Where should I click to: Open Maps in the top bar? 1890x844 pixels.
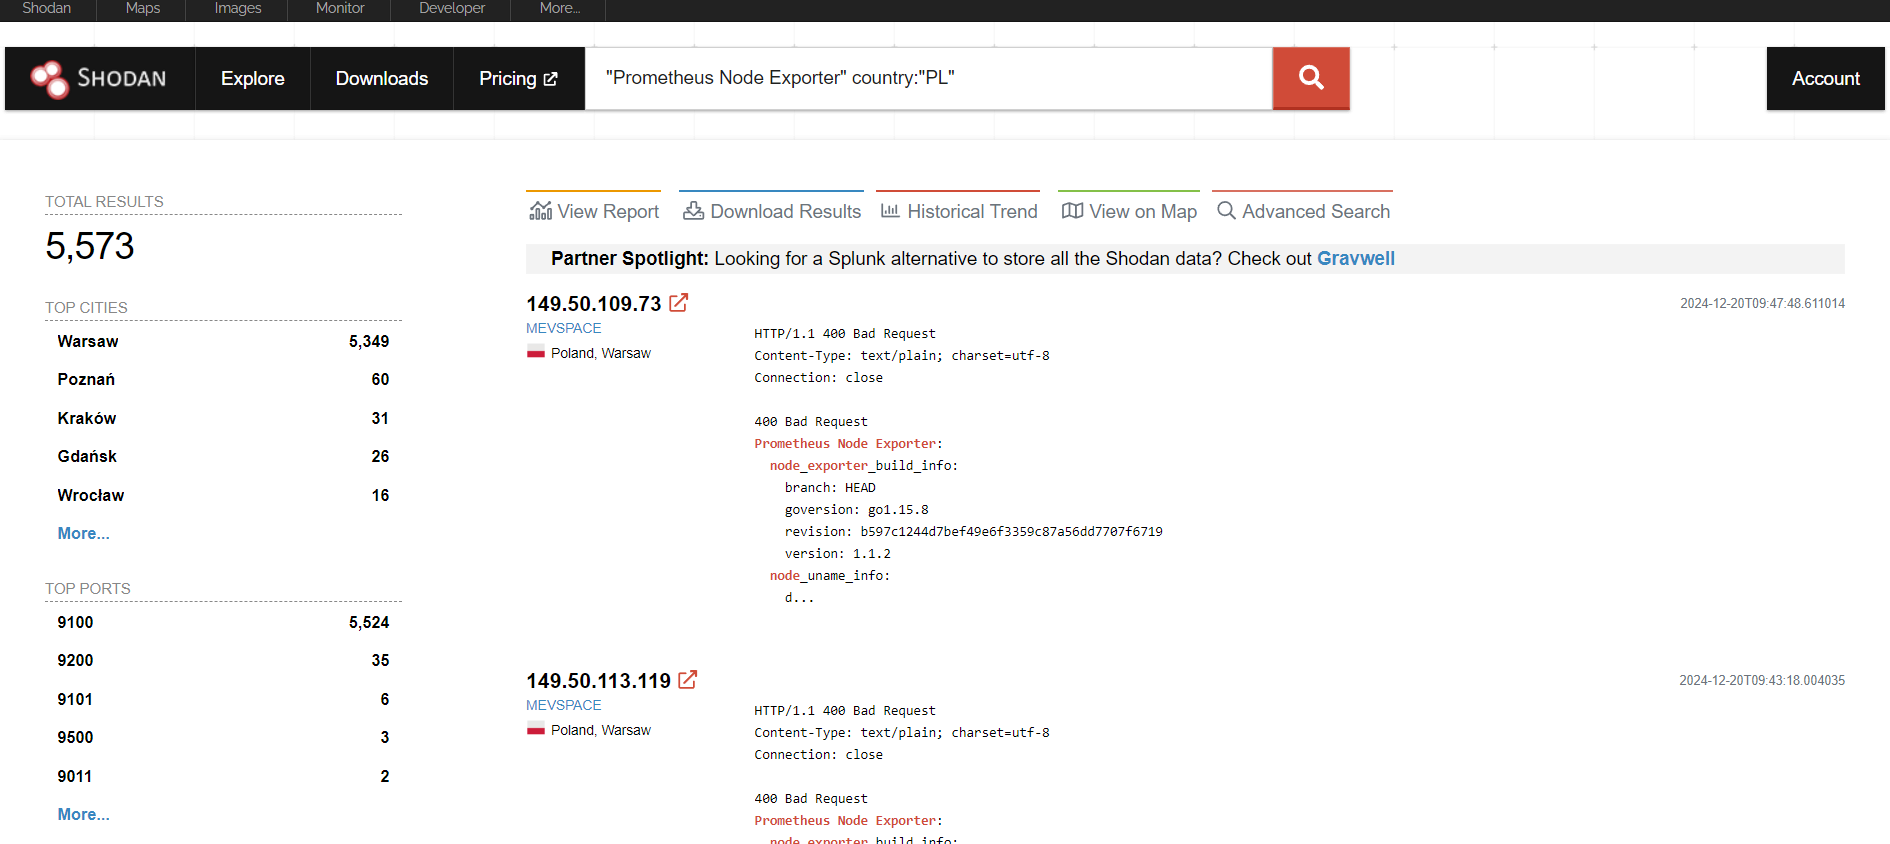pos(143,8)
